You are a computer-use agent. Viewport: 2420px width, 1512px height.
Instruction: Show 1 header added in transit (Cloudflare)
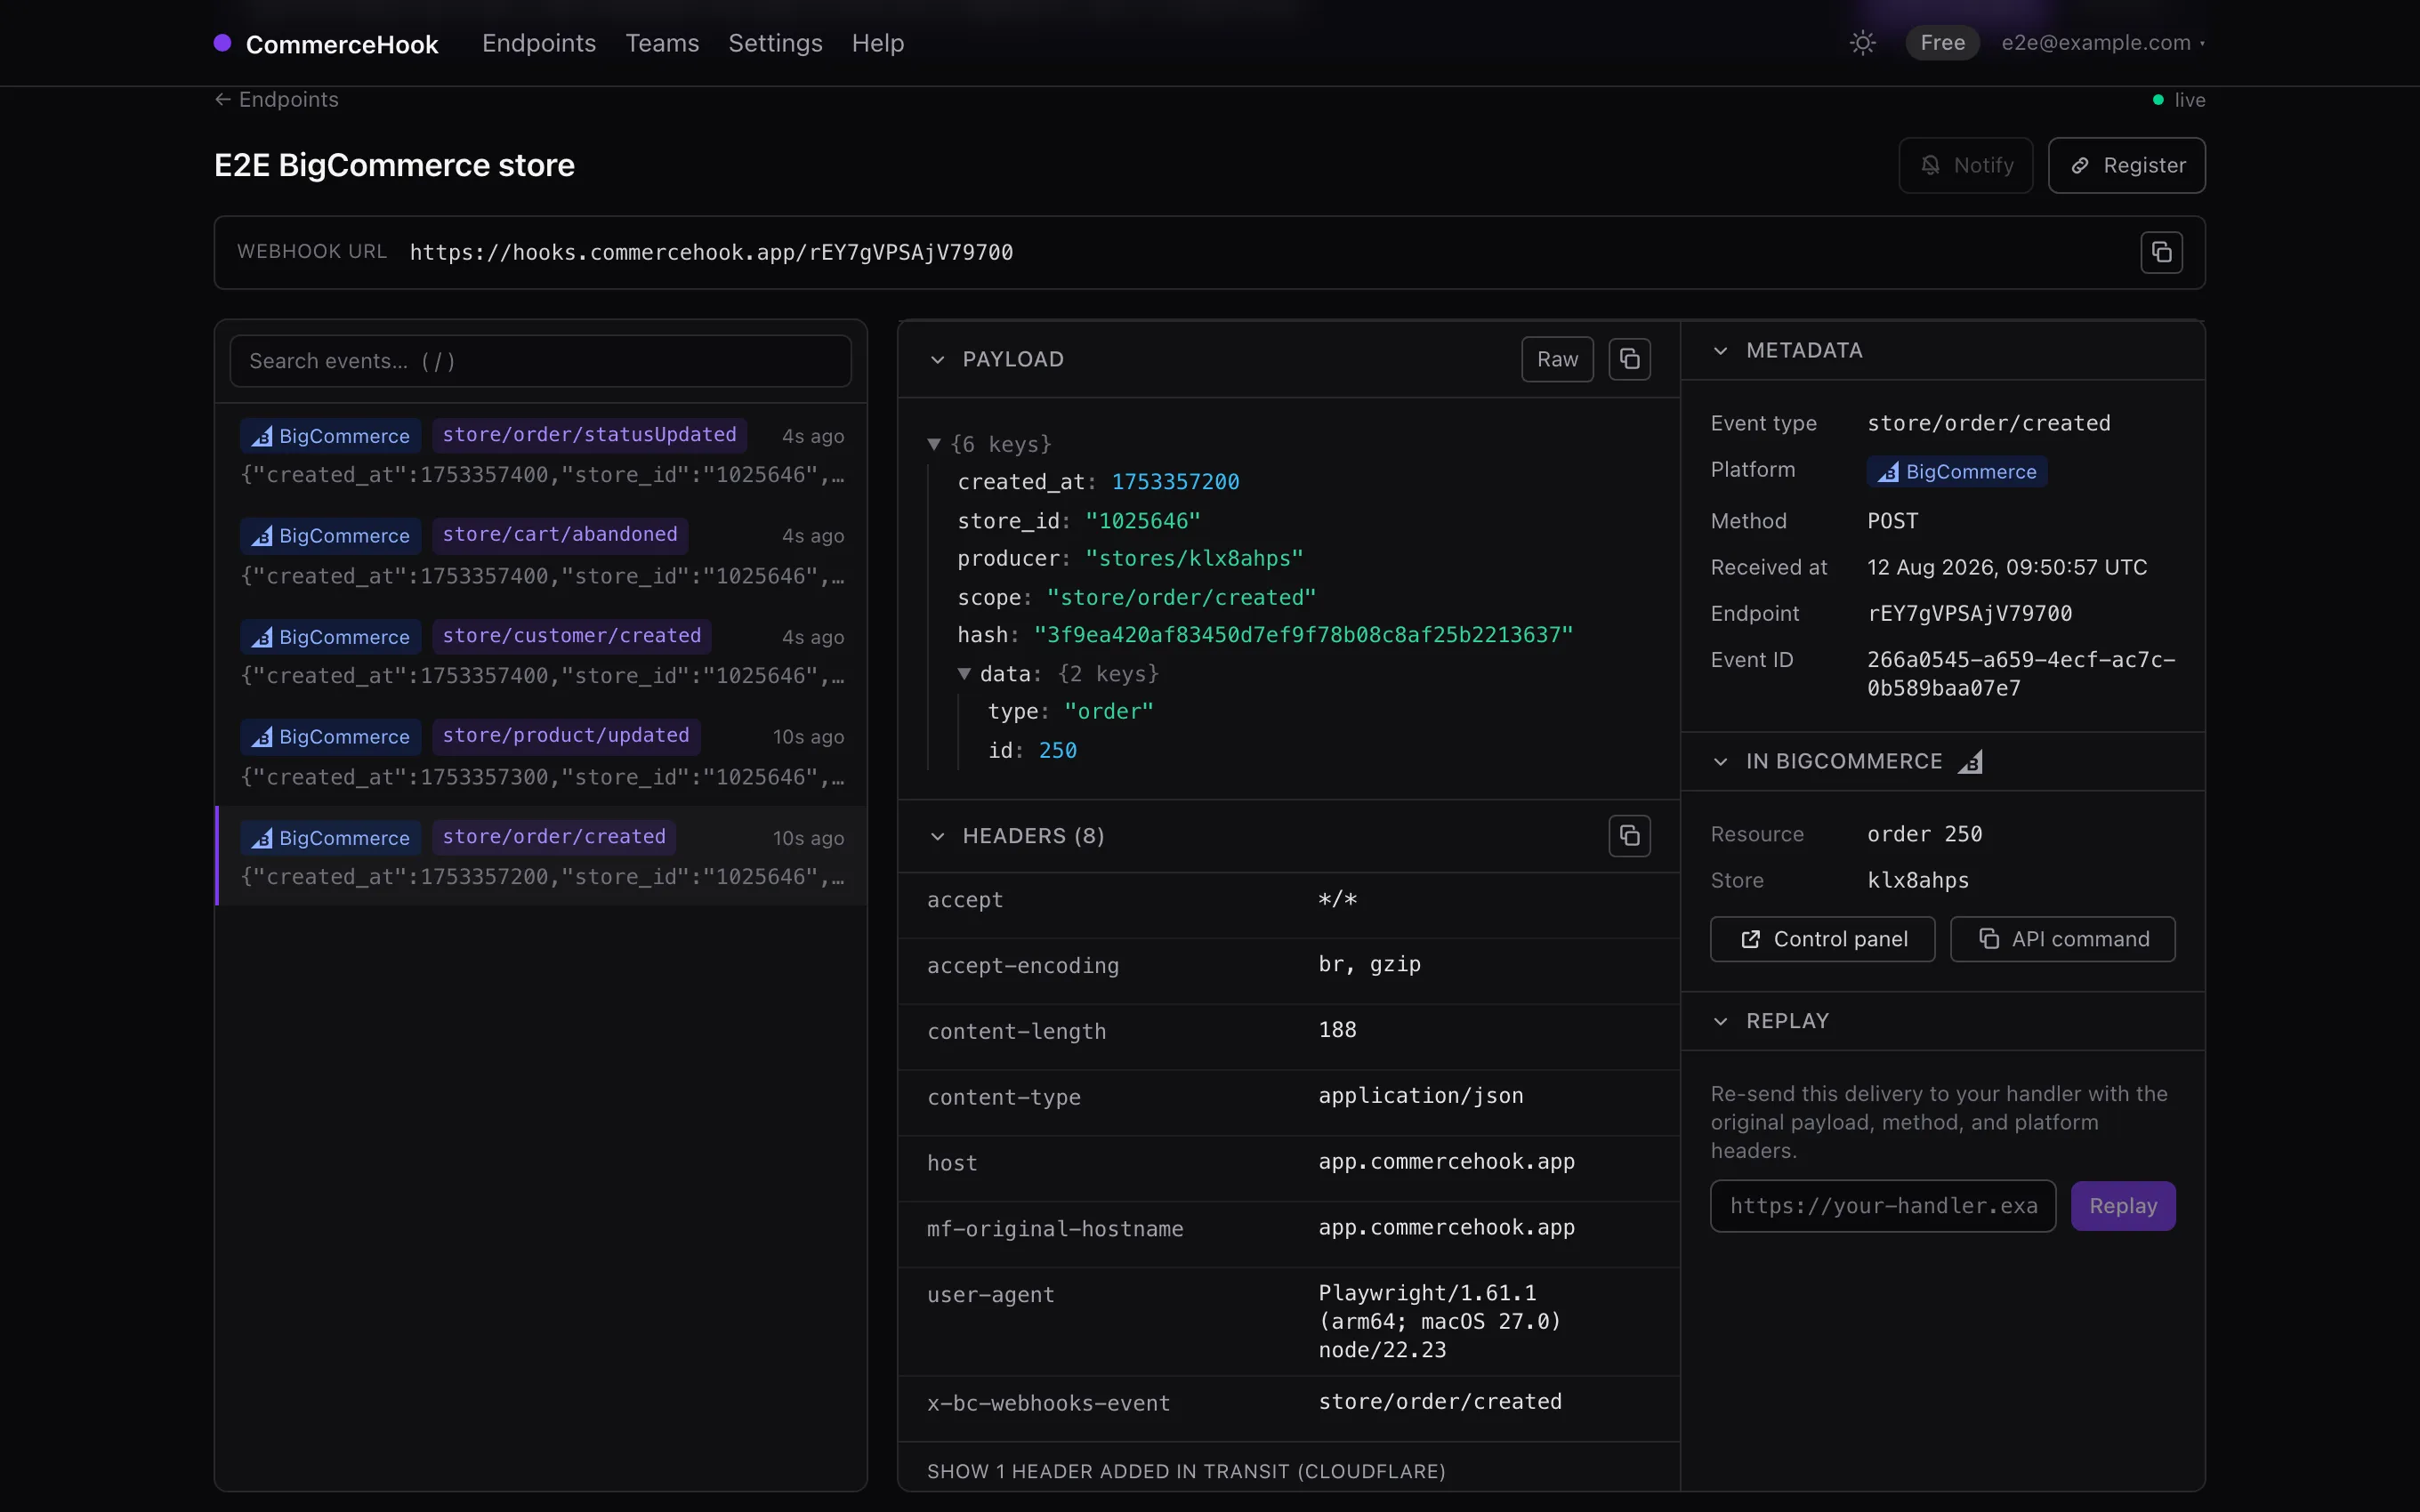[1186, 1471]
